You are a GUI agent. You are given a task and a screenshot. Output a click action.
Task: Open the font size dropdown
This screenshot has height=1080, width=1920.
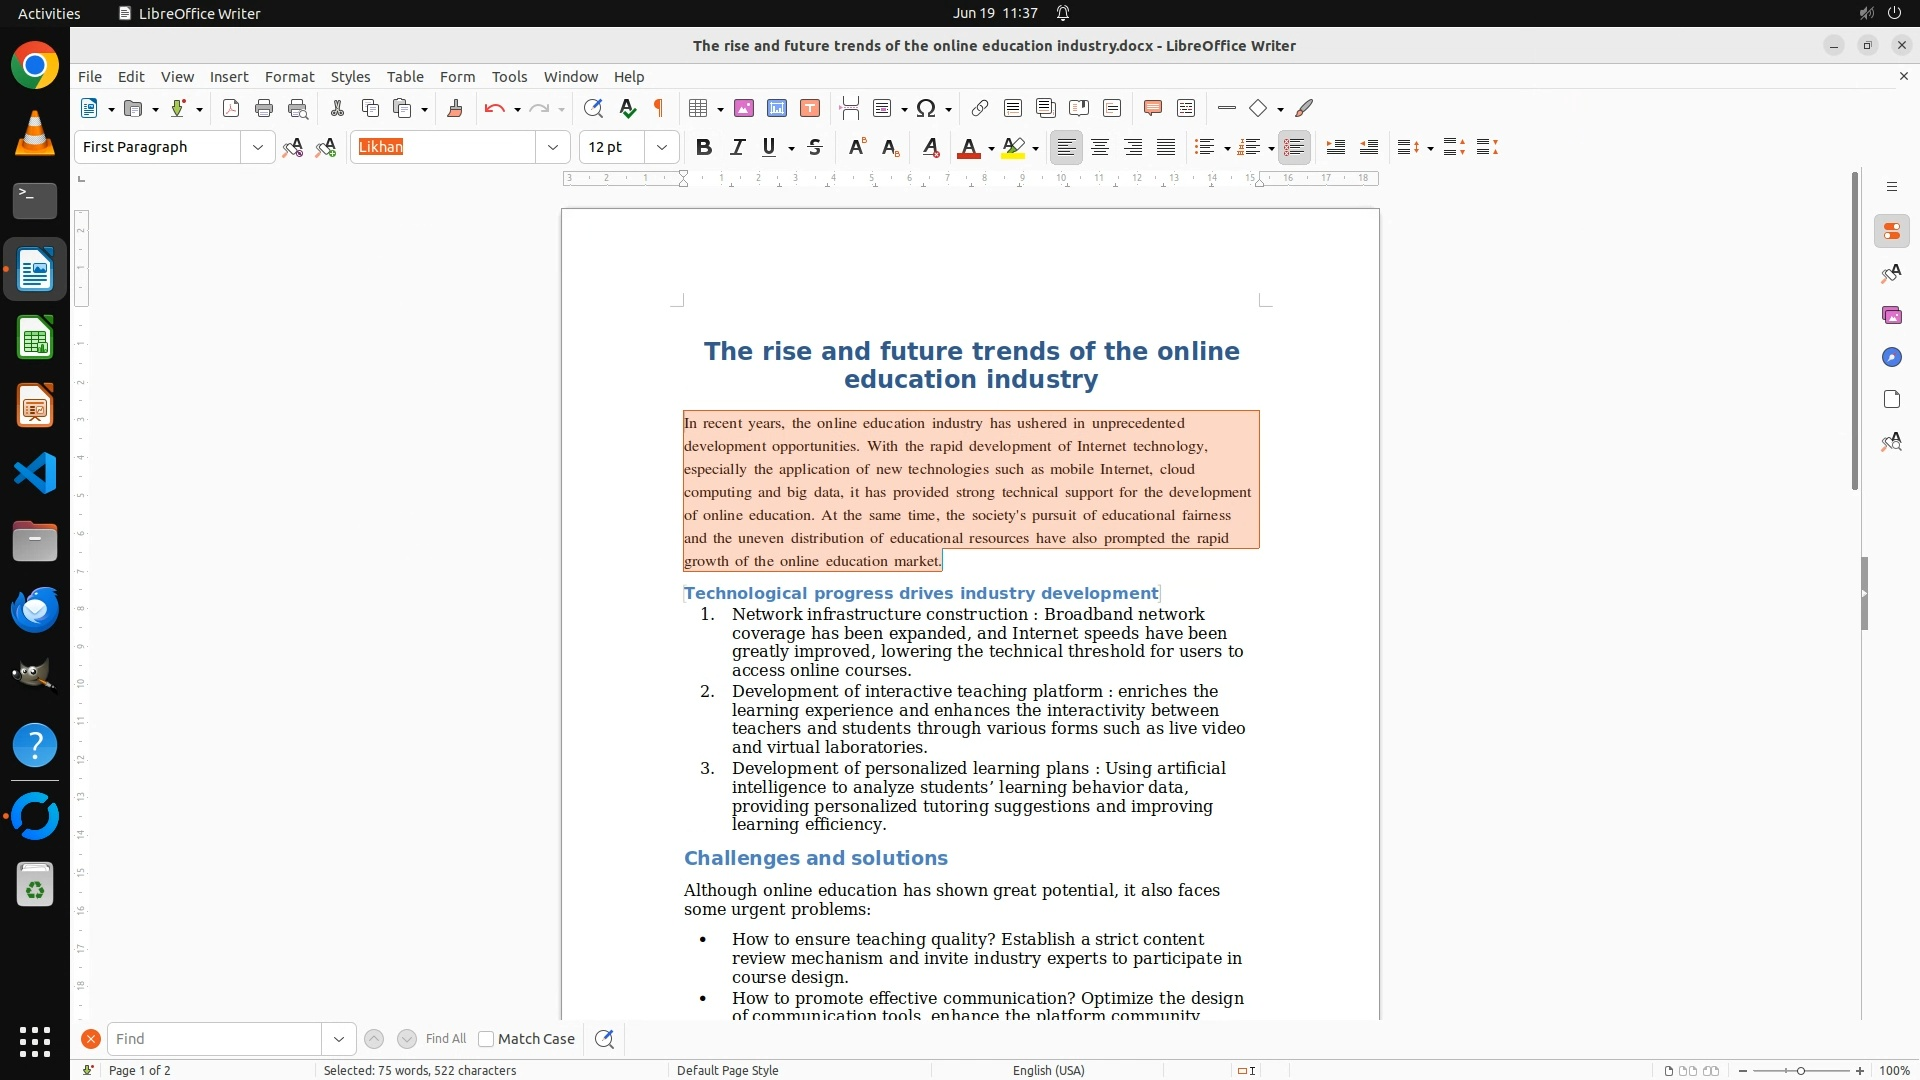(x=662, y=148)
